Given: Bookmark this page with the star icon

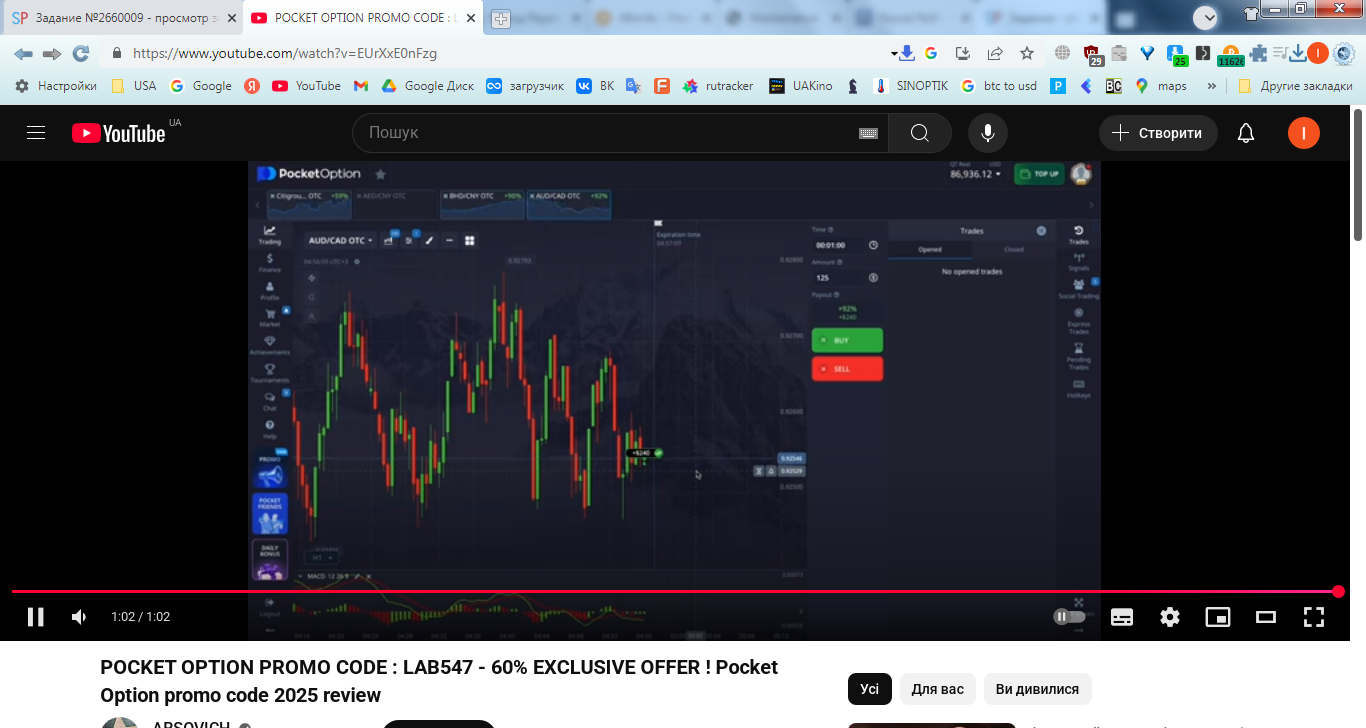Looking at the screenshot, I should click(x=1027, y=54).
